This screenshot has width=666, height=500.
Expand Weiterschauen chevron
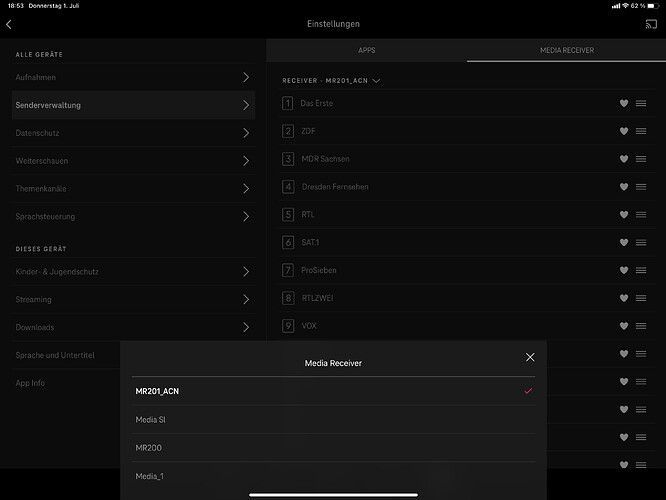click(x=246, y=161)
